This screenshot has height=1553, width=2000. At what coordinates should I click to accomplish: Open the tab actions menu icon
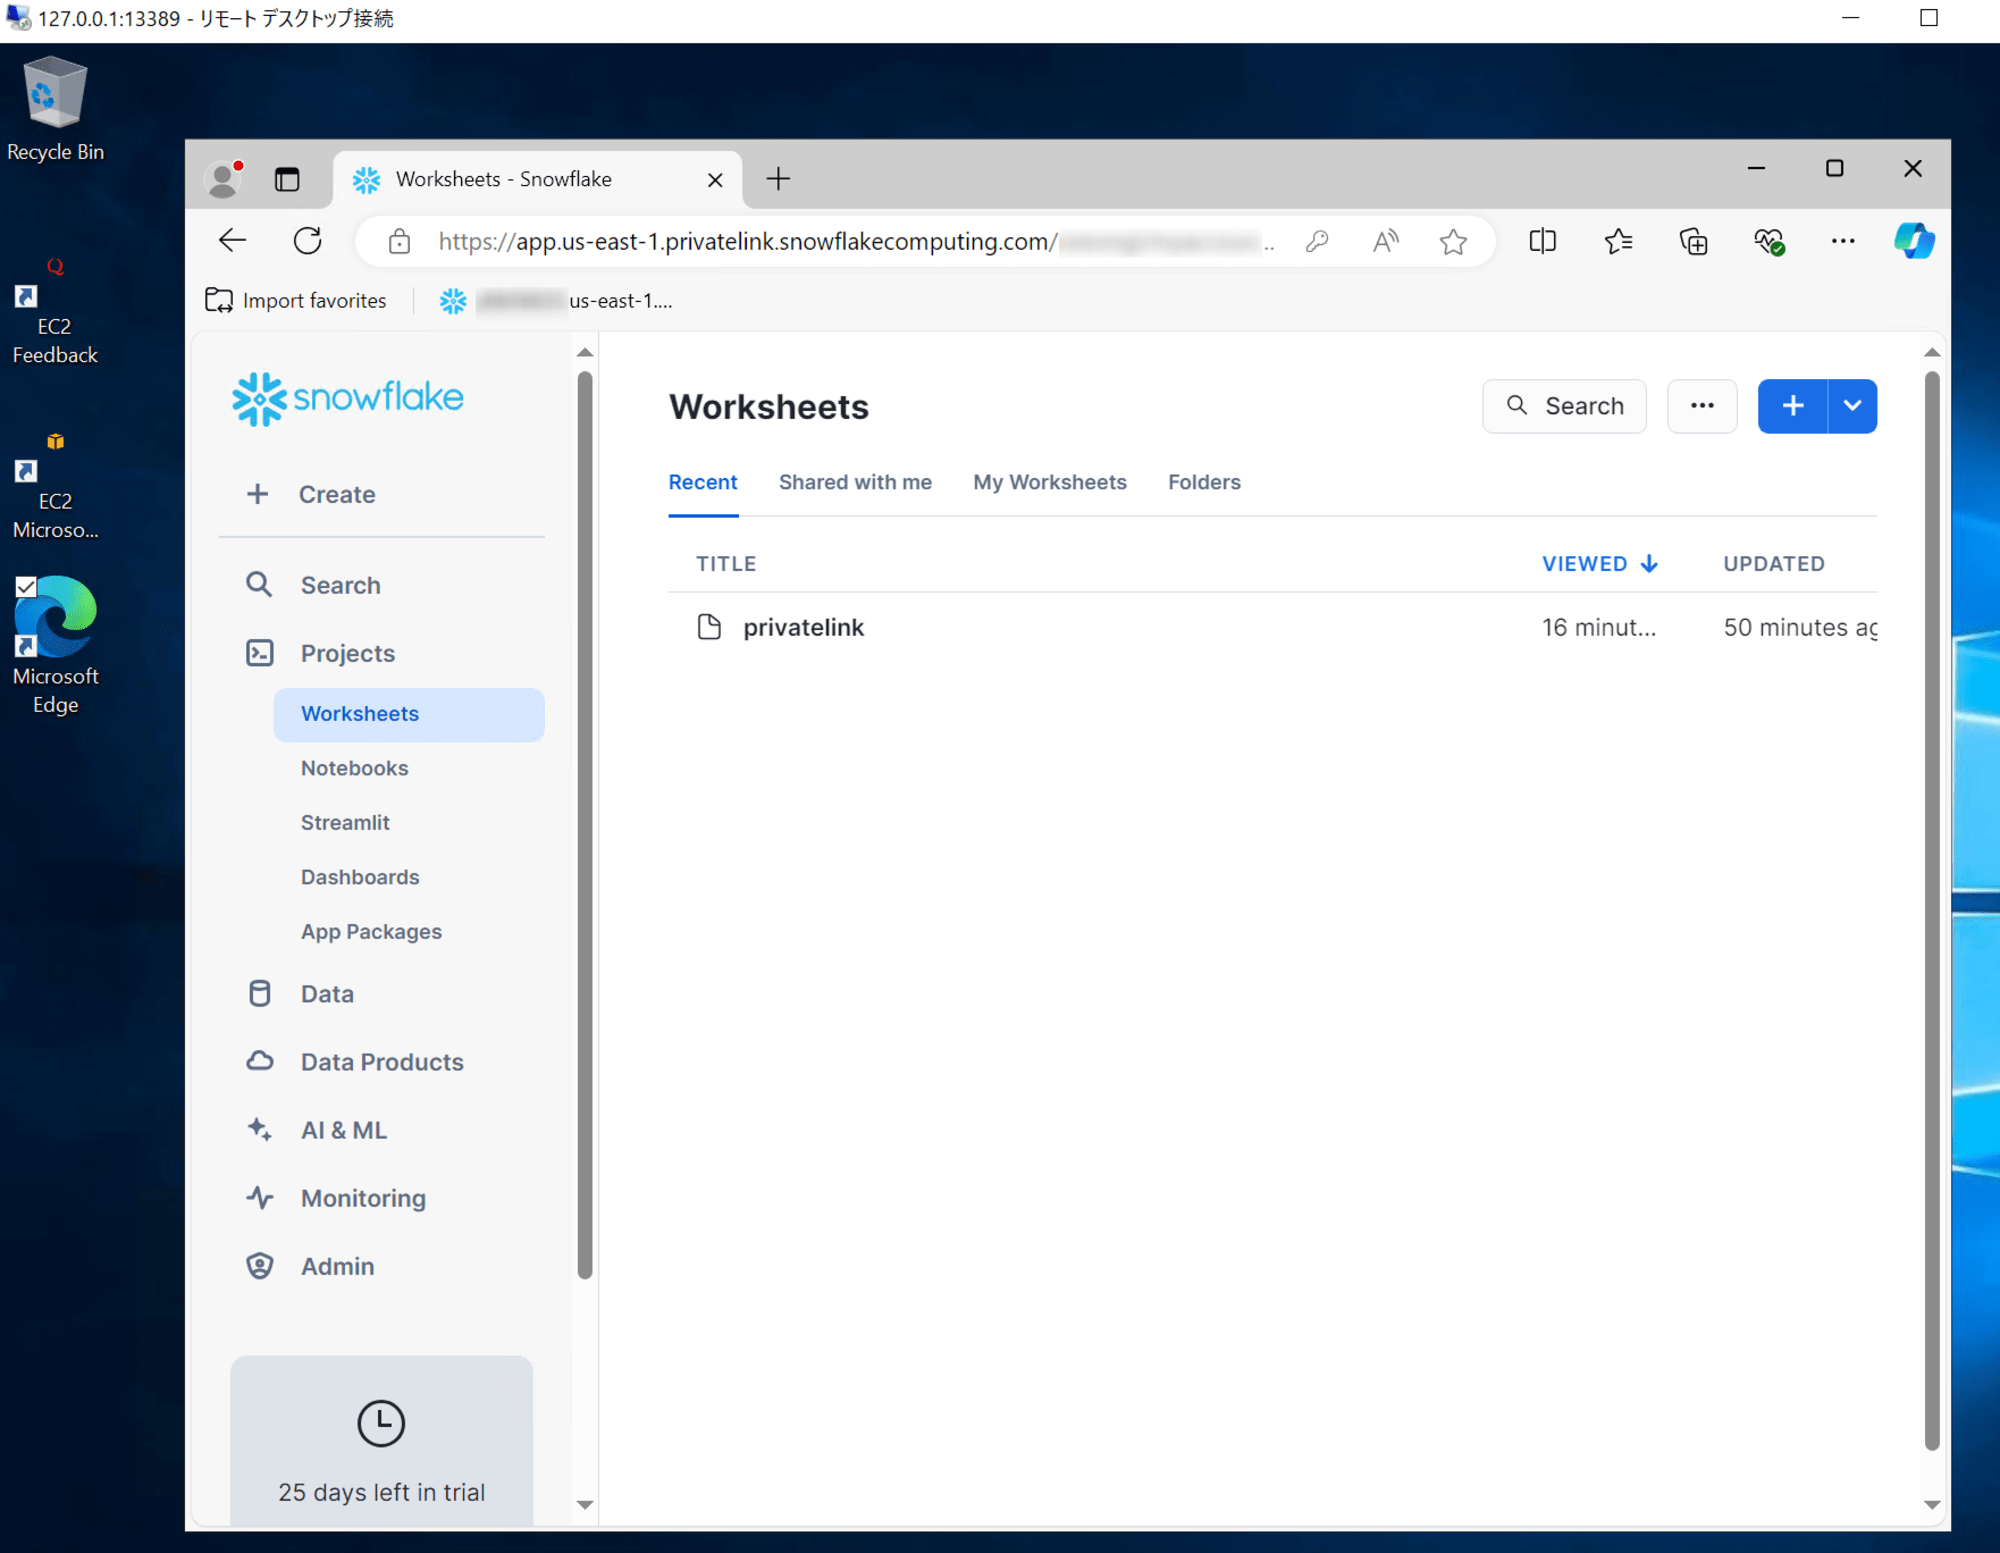coord(287,179)
